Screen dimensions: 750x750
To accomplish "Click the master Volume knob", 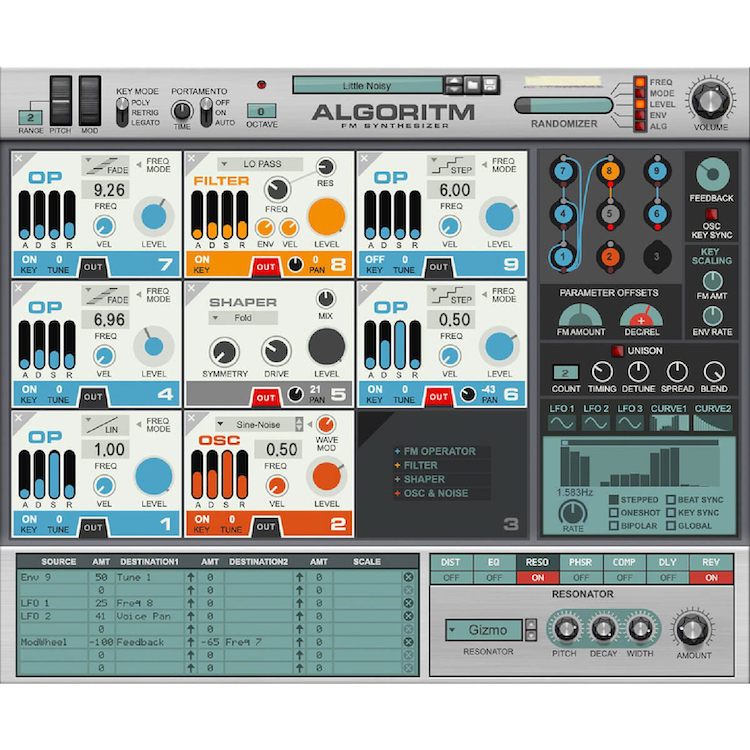I will click(x=711, y=100).
